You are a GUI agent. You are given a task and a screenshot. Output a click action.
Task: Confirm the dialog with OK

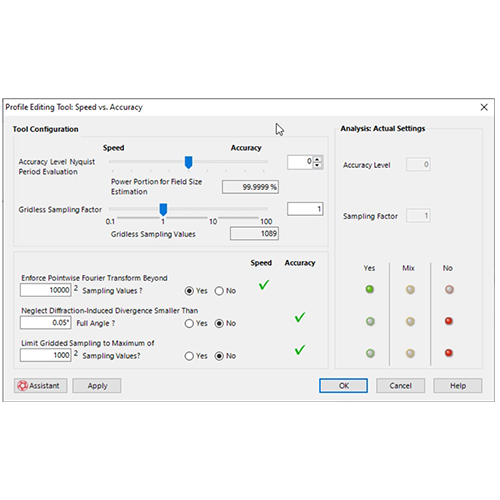(343, 386)
